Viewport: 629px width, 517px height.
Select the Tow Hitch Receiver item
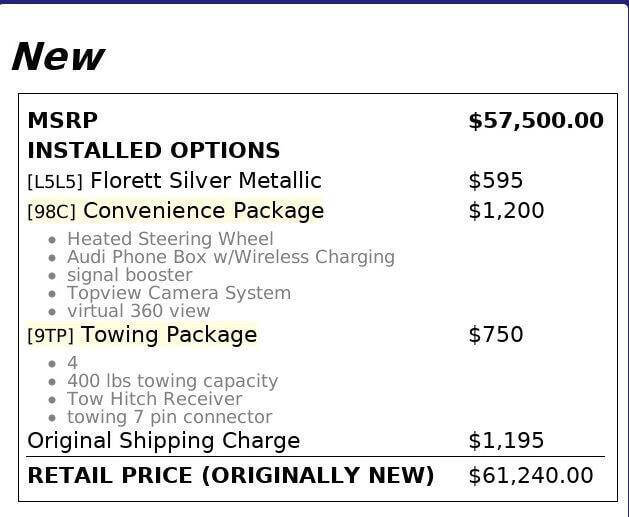154,399
